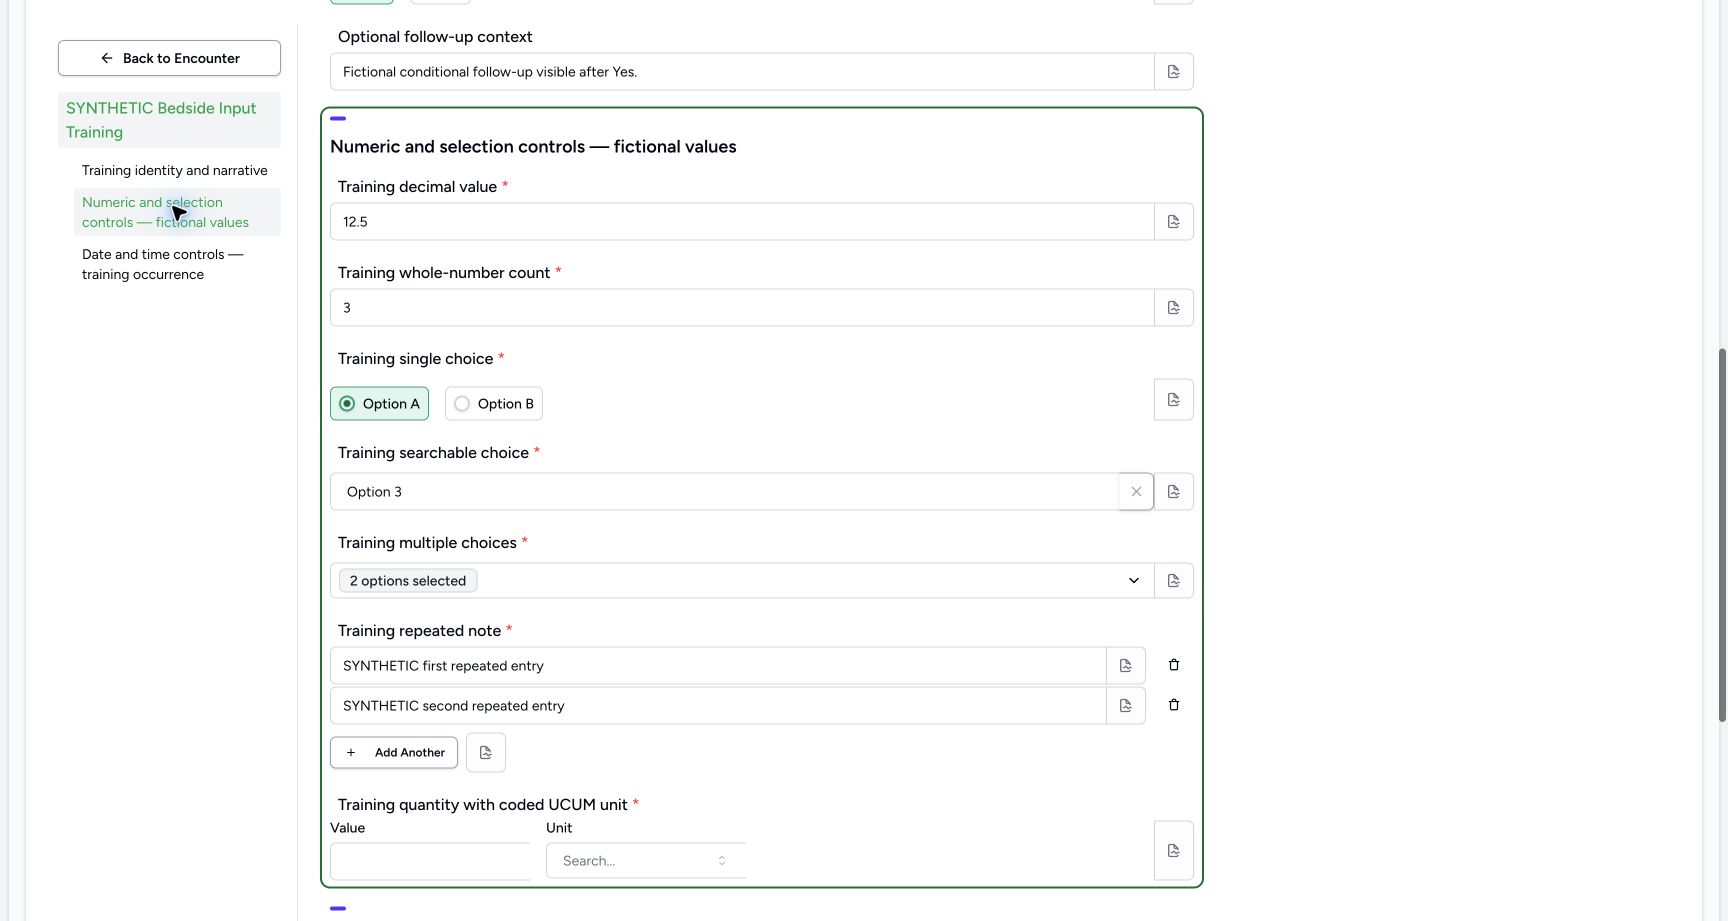Image resolution: width=1728 pixels, height=921 pixels.
Task: Click note icon next to Add Another button
Action: click(x=486, y=753)
